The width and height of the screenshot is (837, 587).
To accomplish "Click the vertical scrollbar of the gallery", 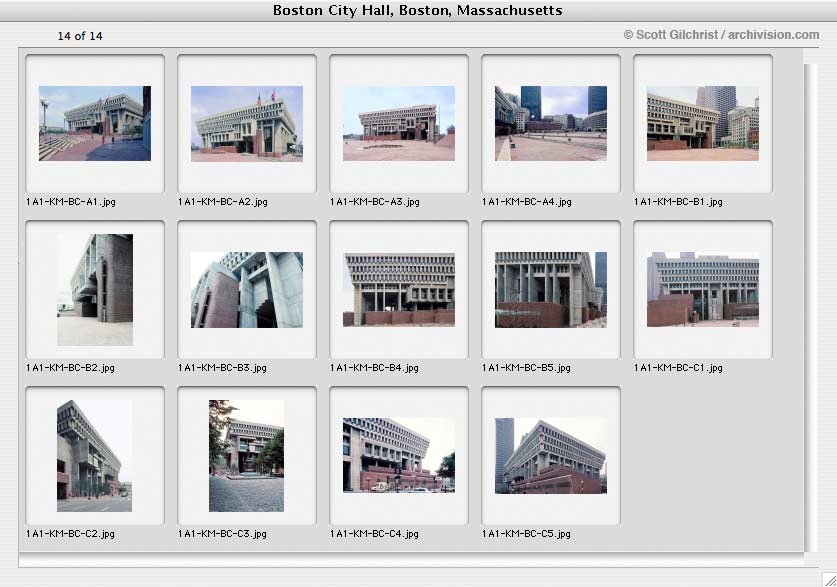I will (811, 308).
